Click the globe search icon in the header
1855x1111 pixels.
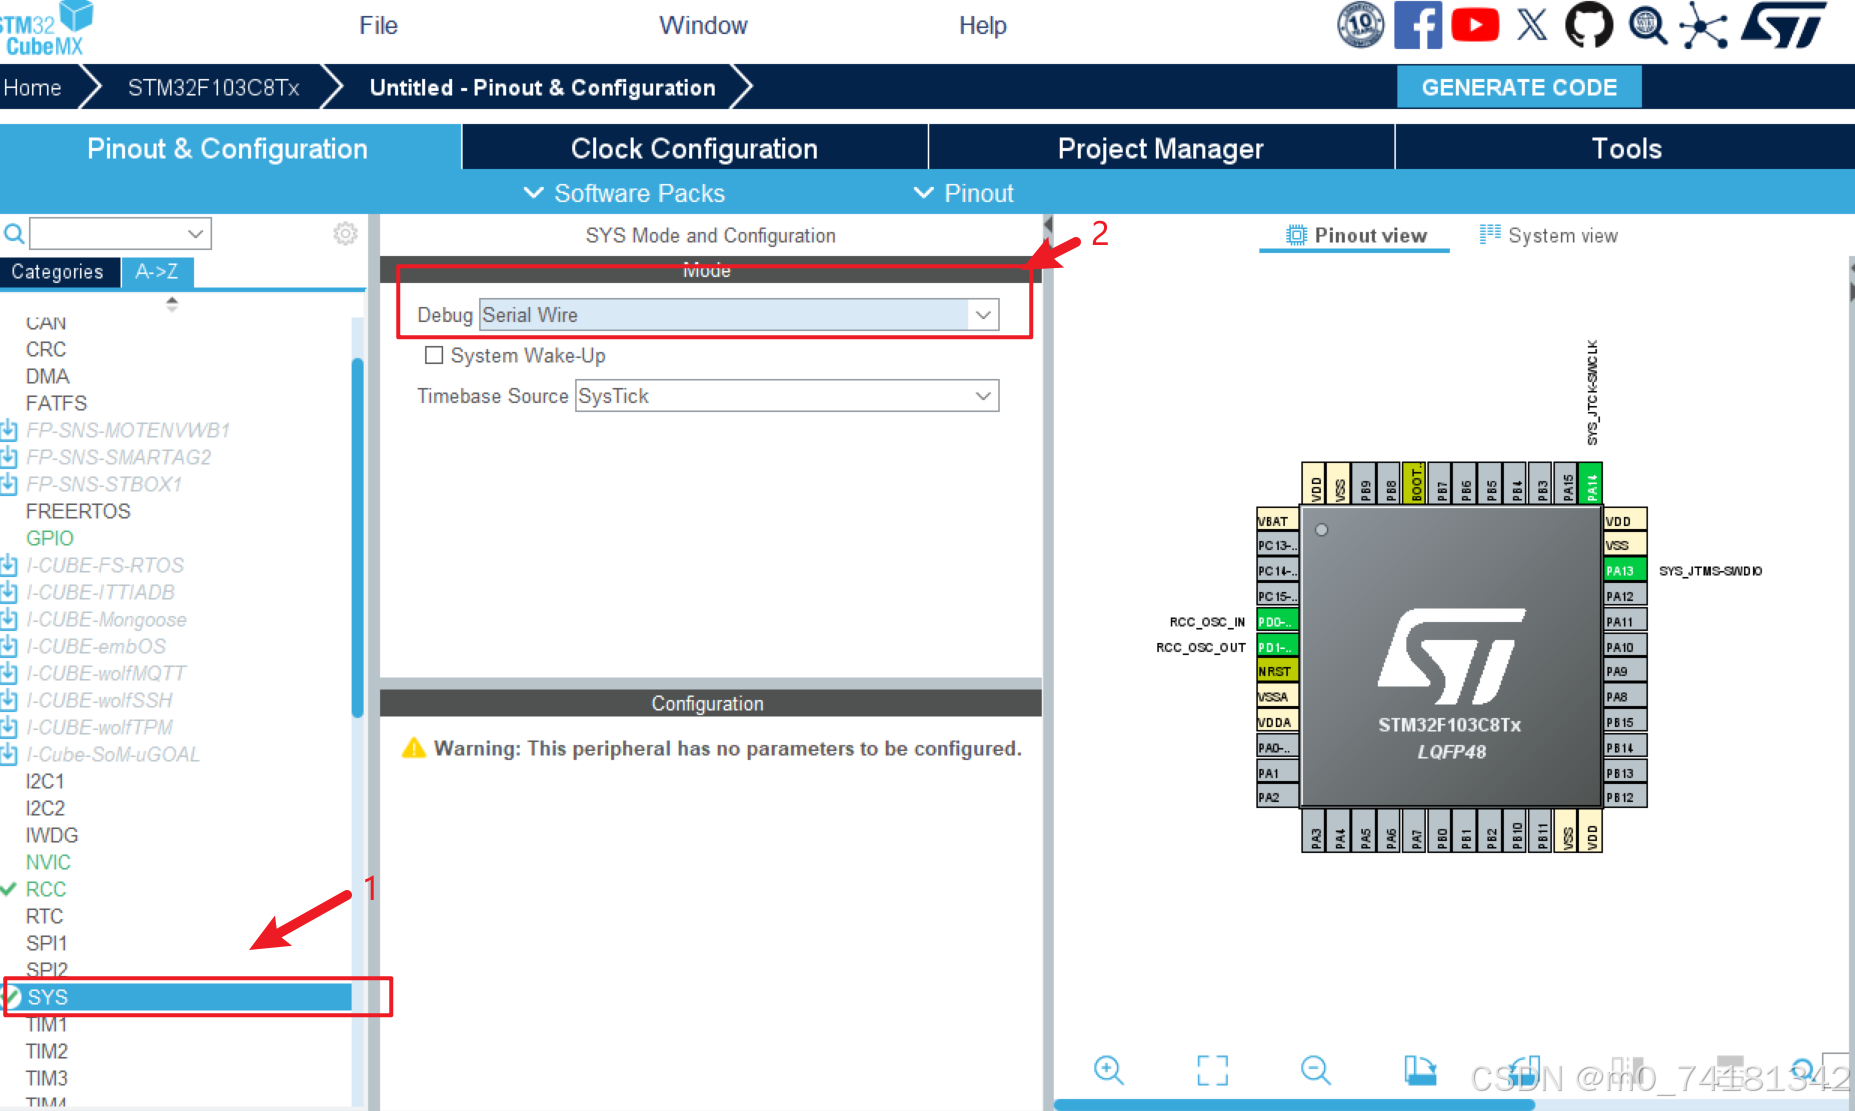[x=1647, y=25]
